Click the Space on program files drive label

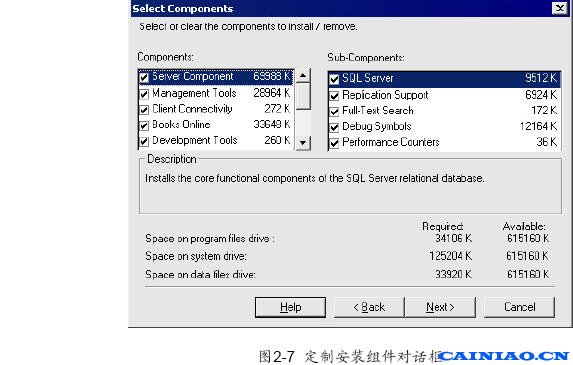click(210, 239)
